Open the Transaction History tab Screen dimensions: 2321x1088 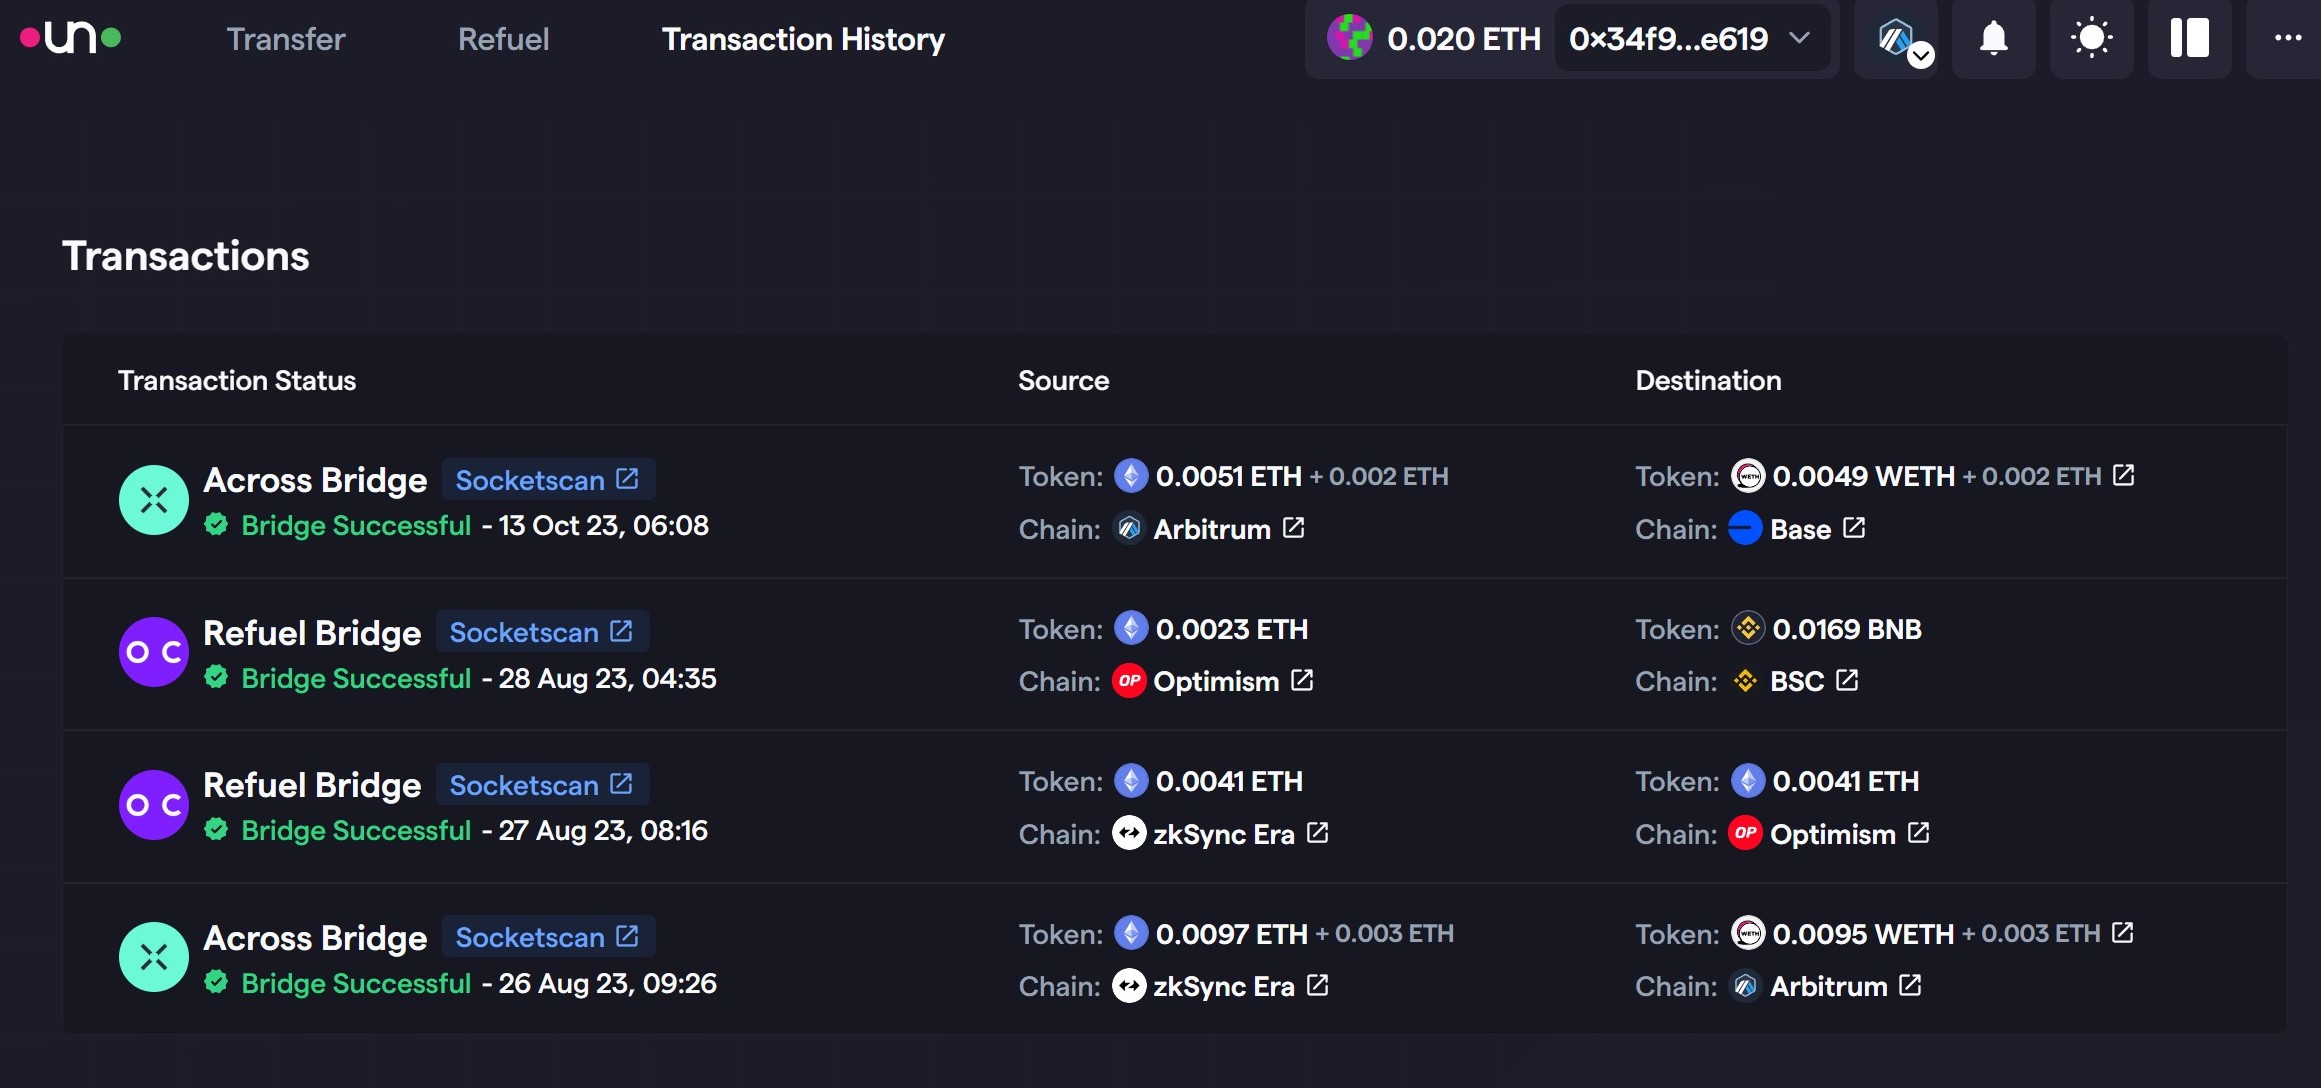802,39
